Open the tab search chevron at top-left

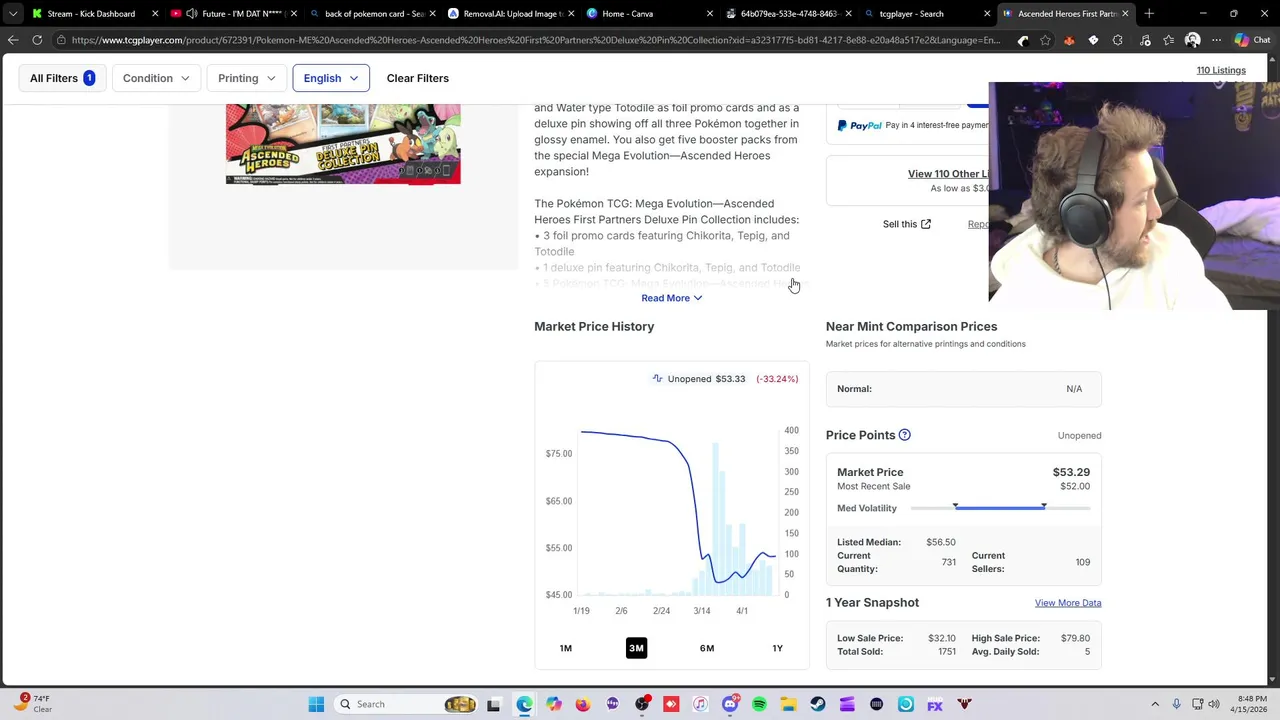tap(13, 14)
